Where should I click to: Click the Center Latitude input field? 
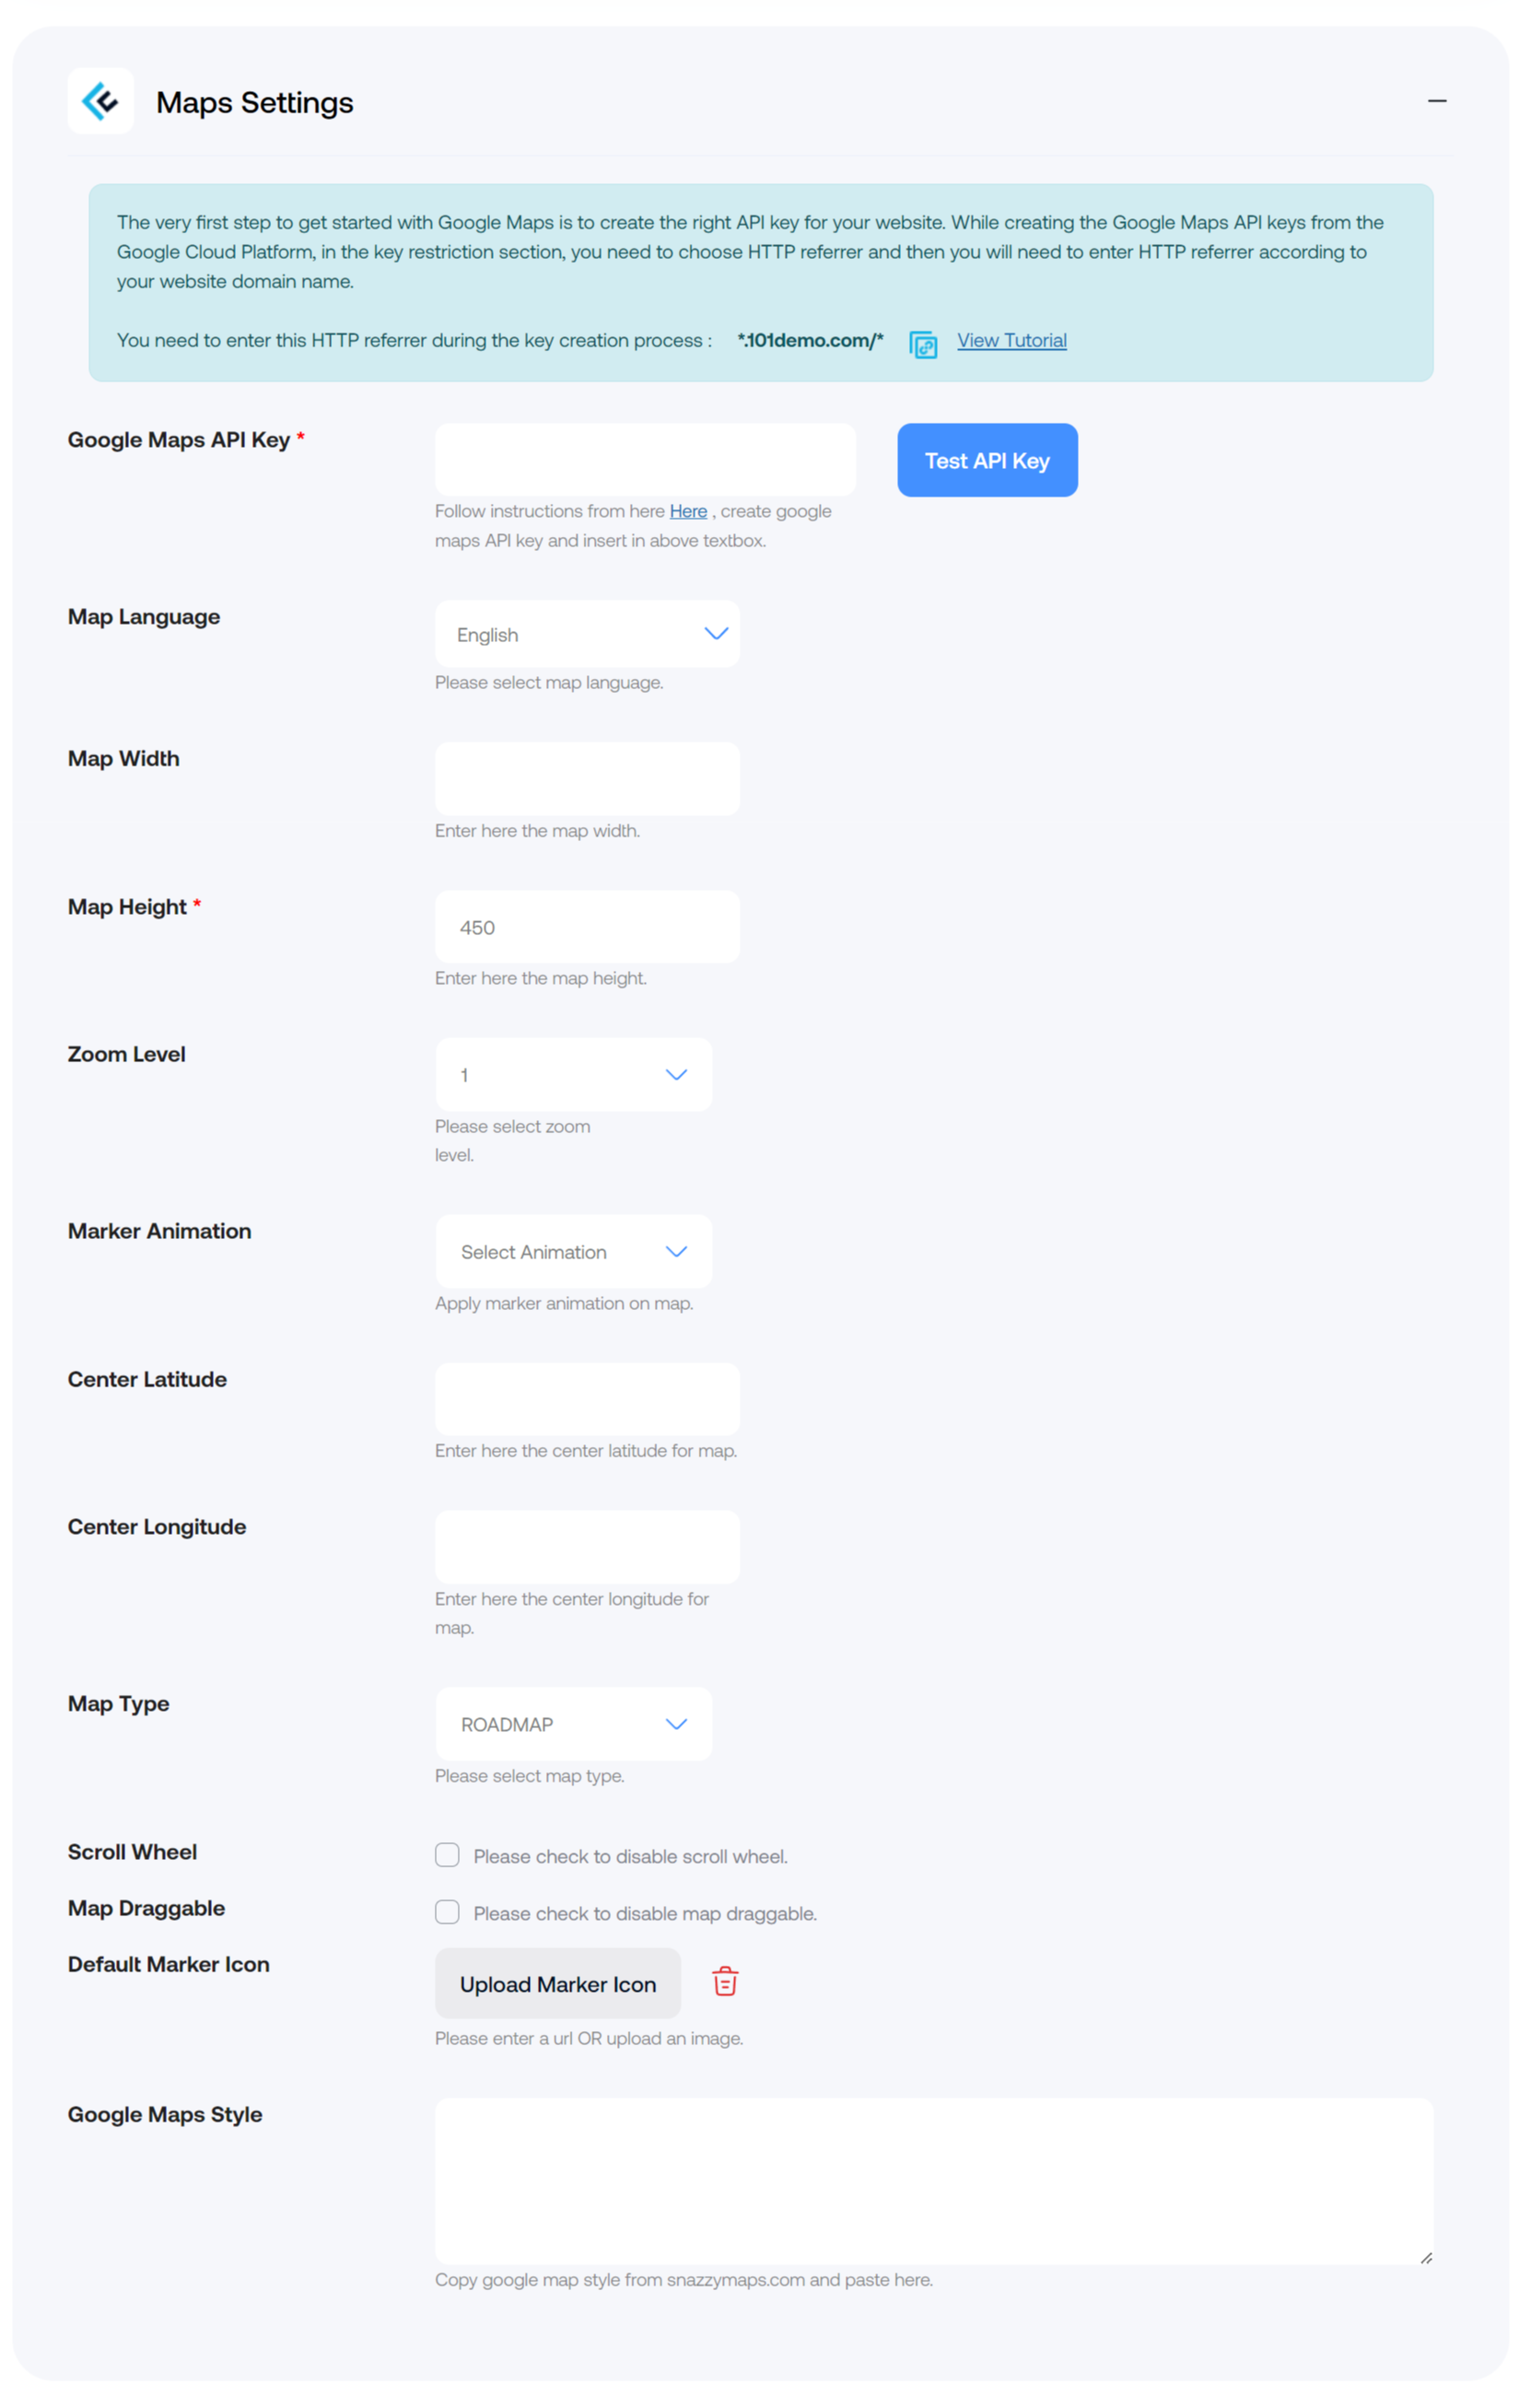pyautogui.click(x=586, y=1398)
